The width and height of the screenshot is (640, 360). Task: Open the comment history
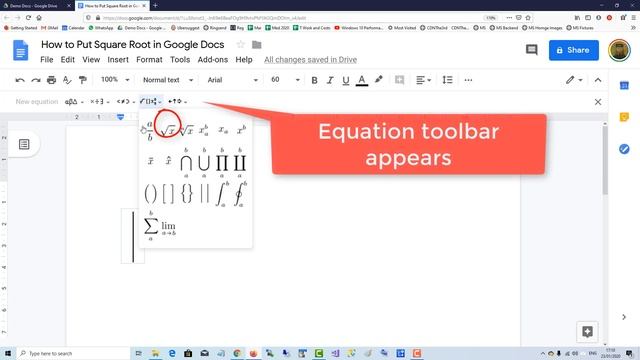coord(531,50)
